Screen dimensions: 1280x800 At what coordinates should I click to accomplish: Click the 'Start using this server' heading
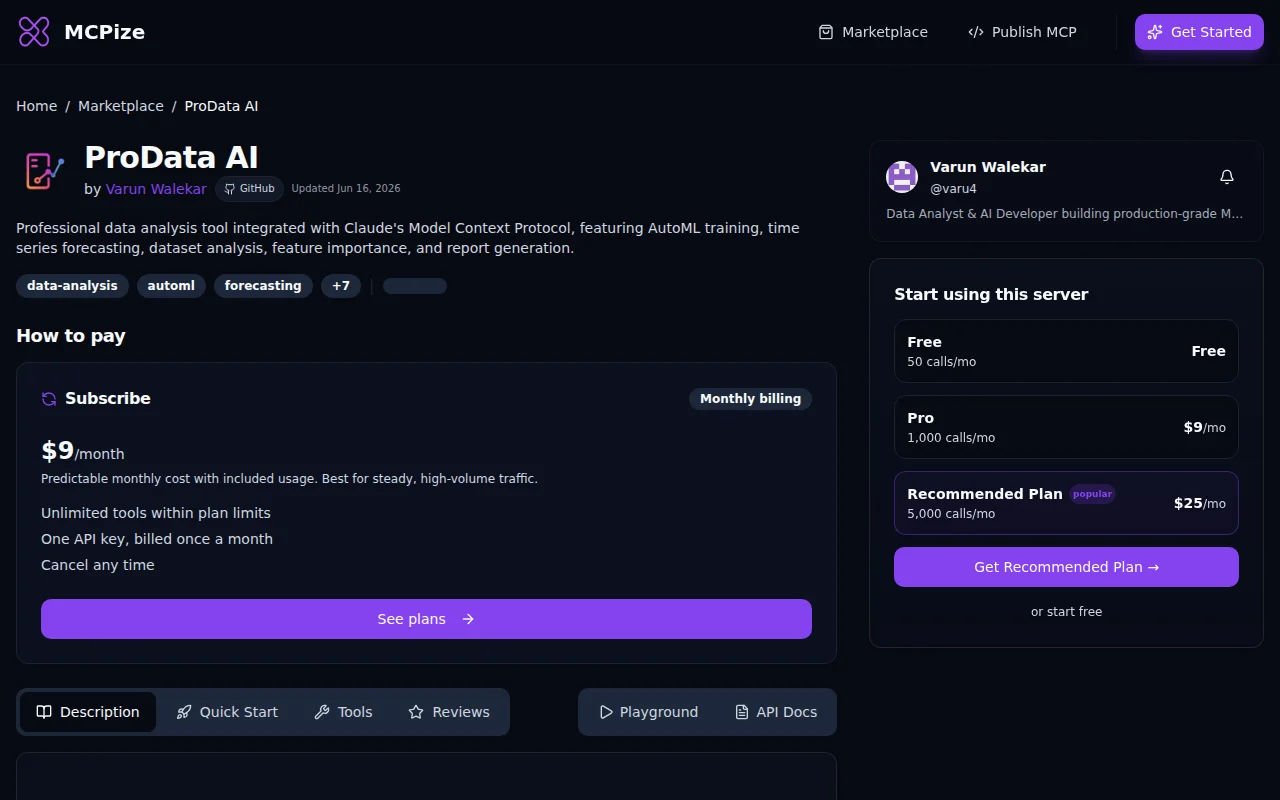tap(991, 294)
